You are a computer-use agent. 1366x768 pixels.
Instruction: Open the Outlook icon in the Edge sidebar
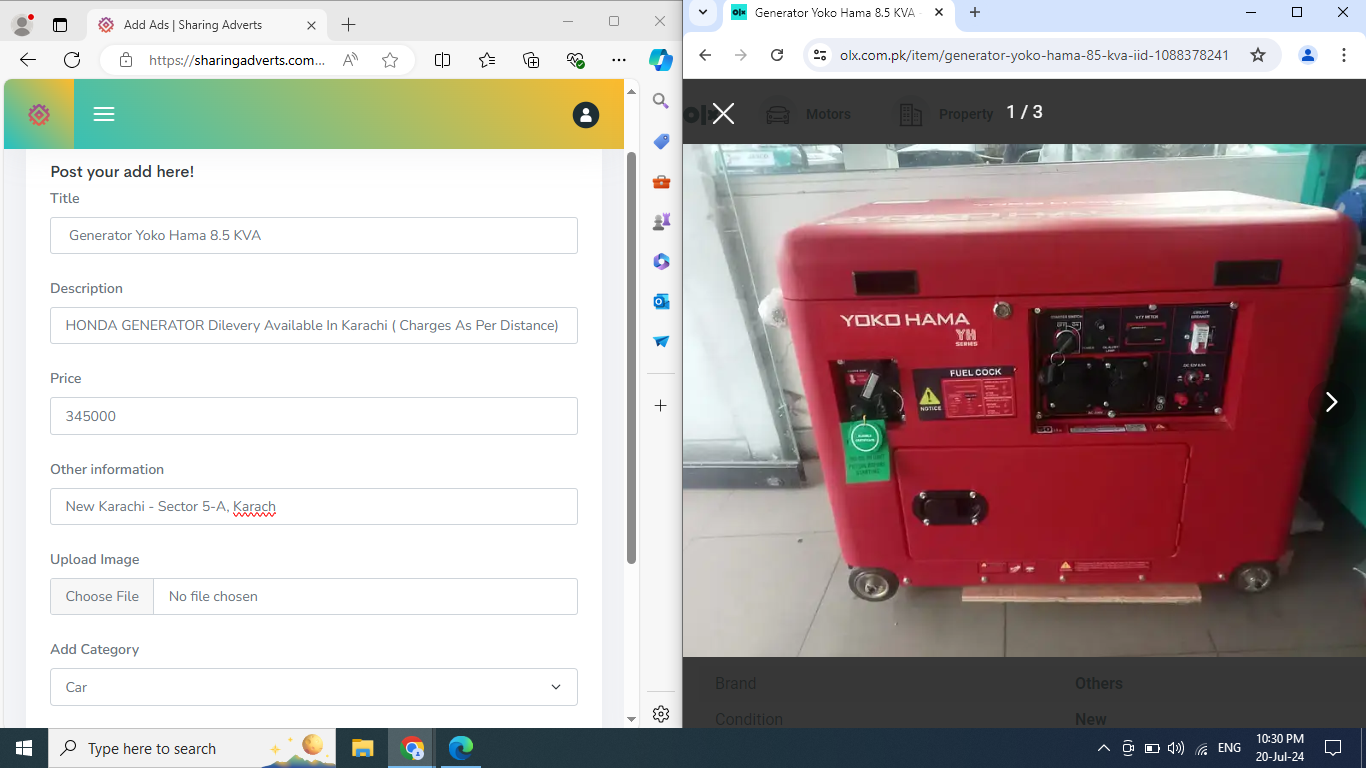click(661, 301)
